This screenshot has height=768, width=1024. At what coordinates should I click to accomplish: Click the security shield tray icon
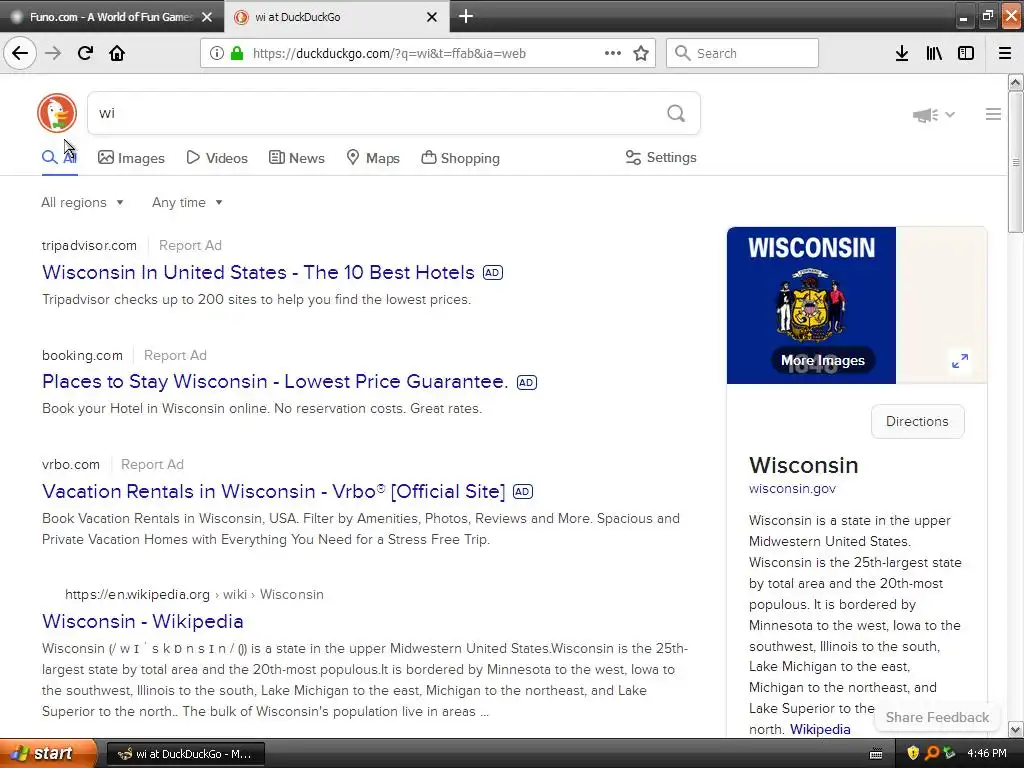point(913,753)
